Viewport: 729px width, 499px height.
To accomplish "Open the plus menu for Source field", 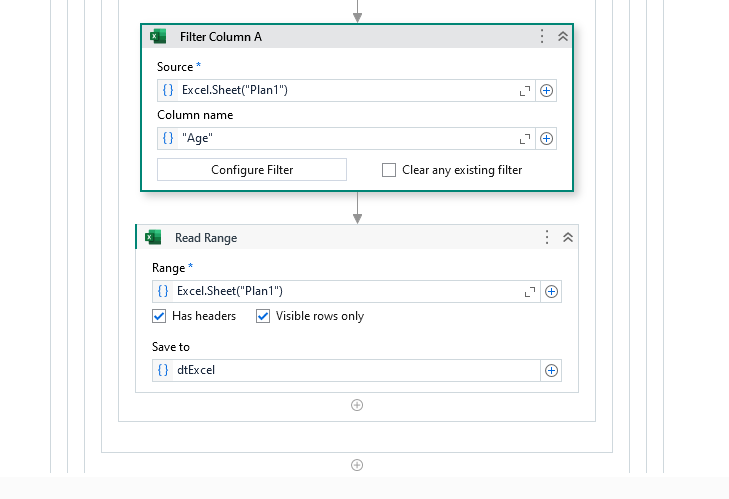I will click(x=546, y=90).
